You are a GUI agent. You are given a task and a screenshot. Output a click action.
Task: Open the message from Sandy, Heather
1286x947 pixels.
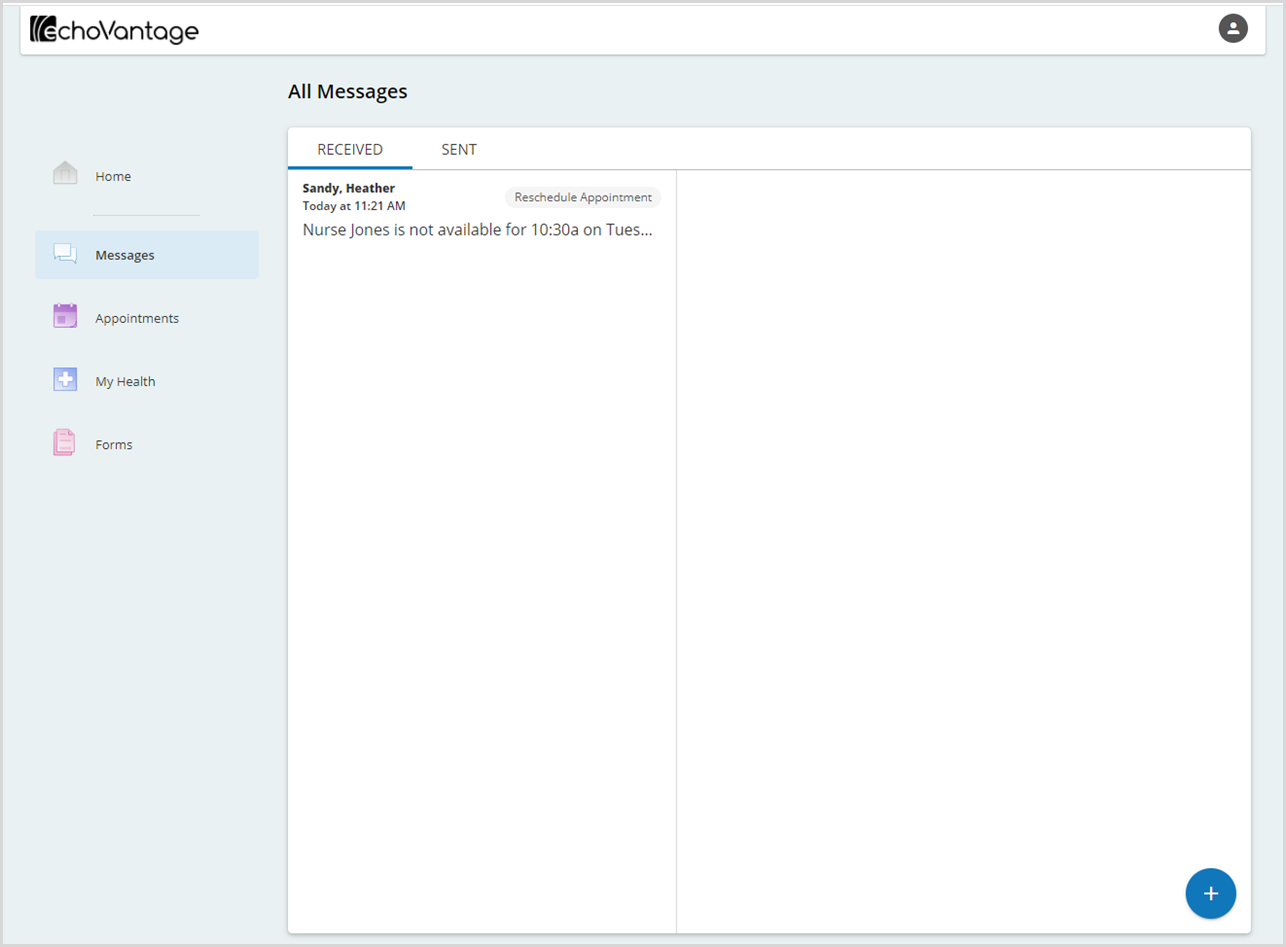pos(348,187)
